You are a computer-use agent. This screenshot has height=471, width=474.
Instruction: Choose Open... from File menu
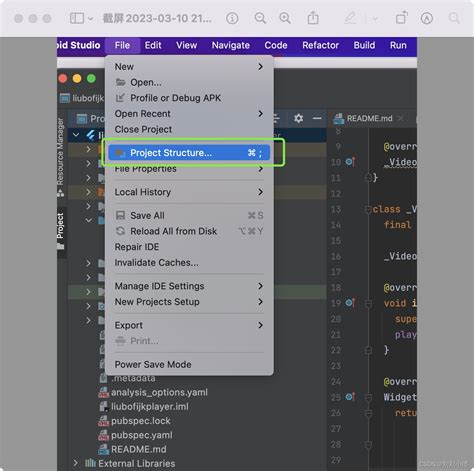click(x=189, y=82)
